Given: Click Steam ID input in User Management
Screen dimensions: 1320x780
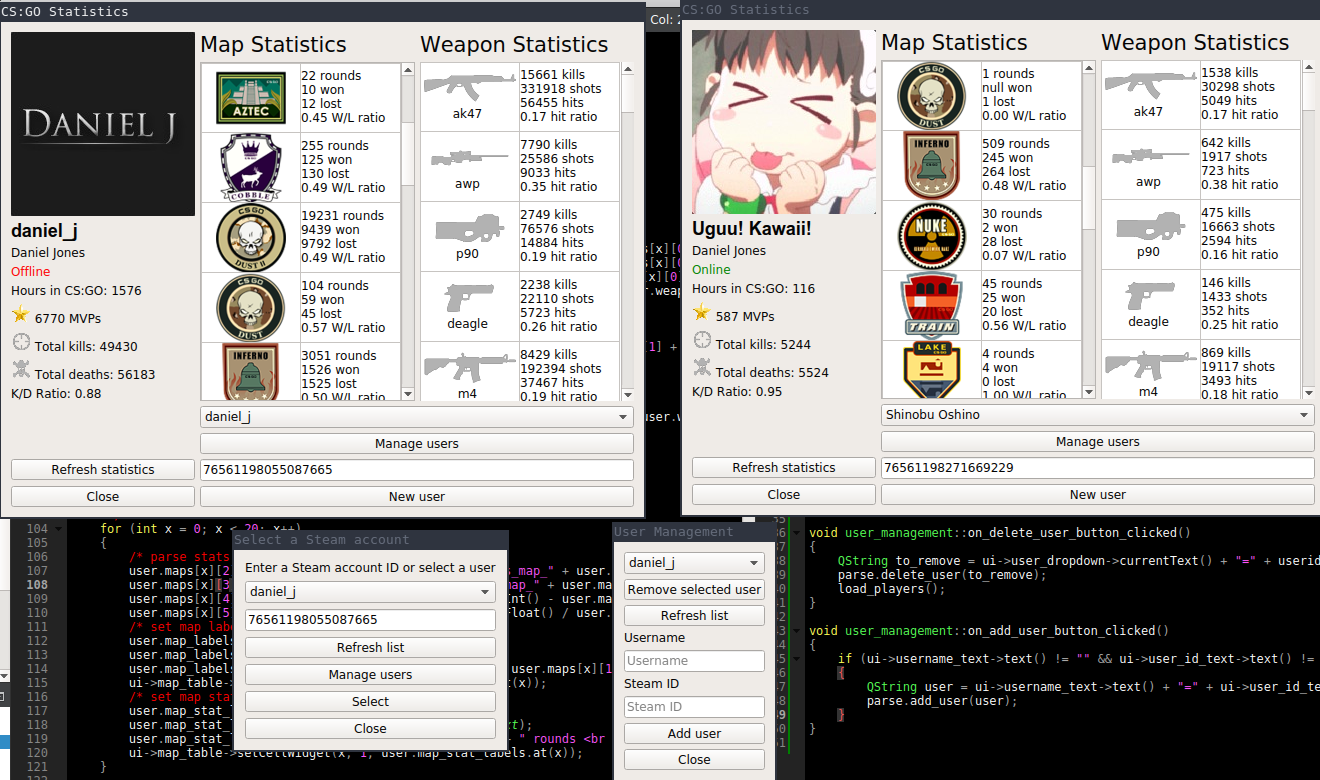Looking at the screenshot, I should coord(694,707).
